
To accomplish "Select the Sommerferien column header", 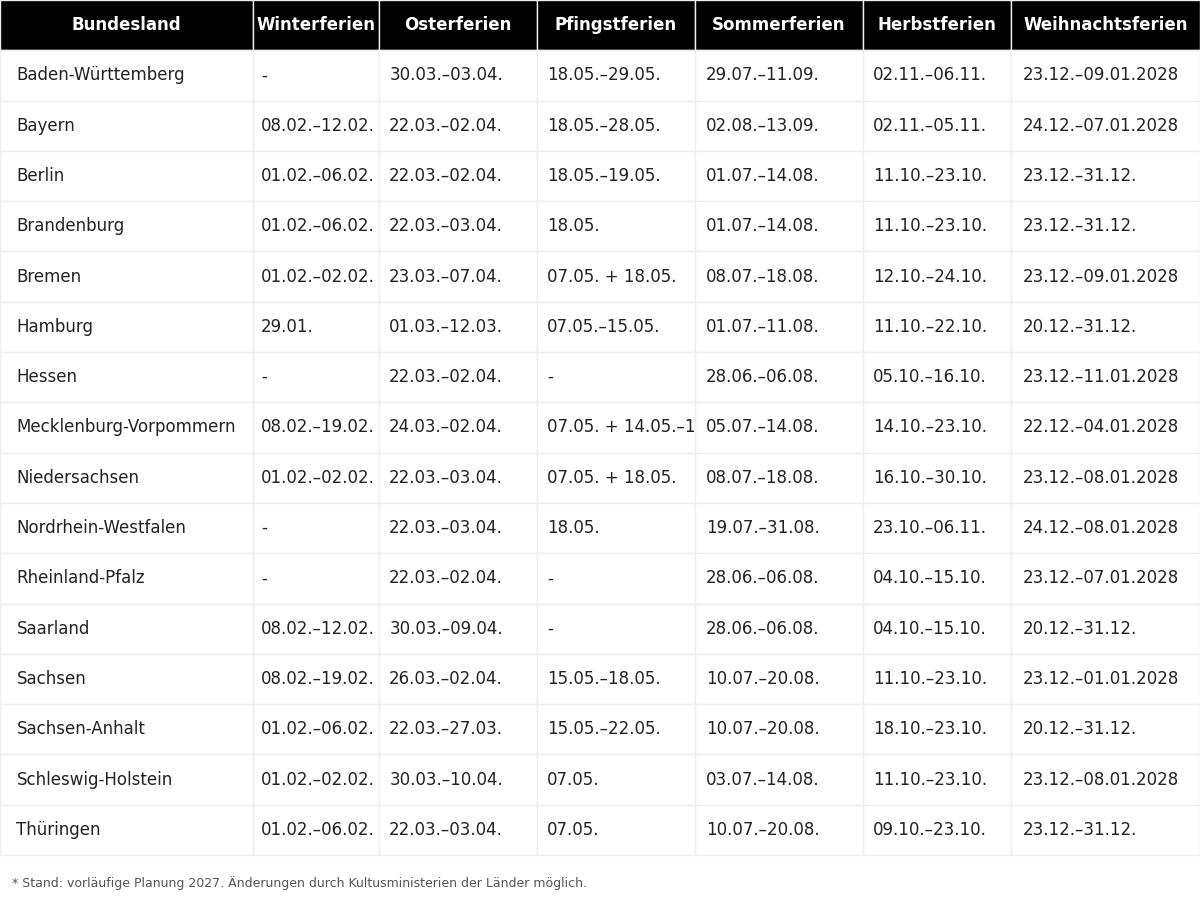I will click(x=778, y=25).
